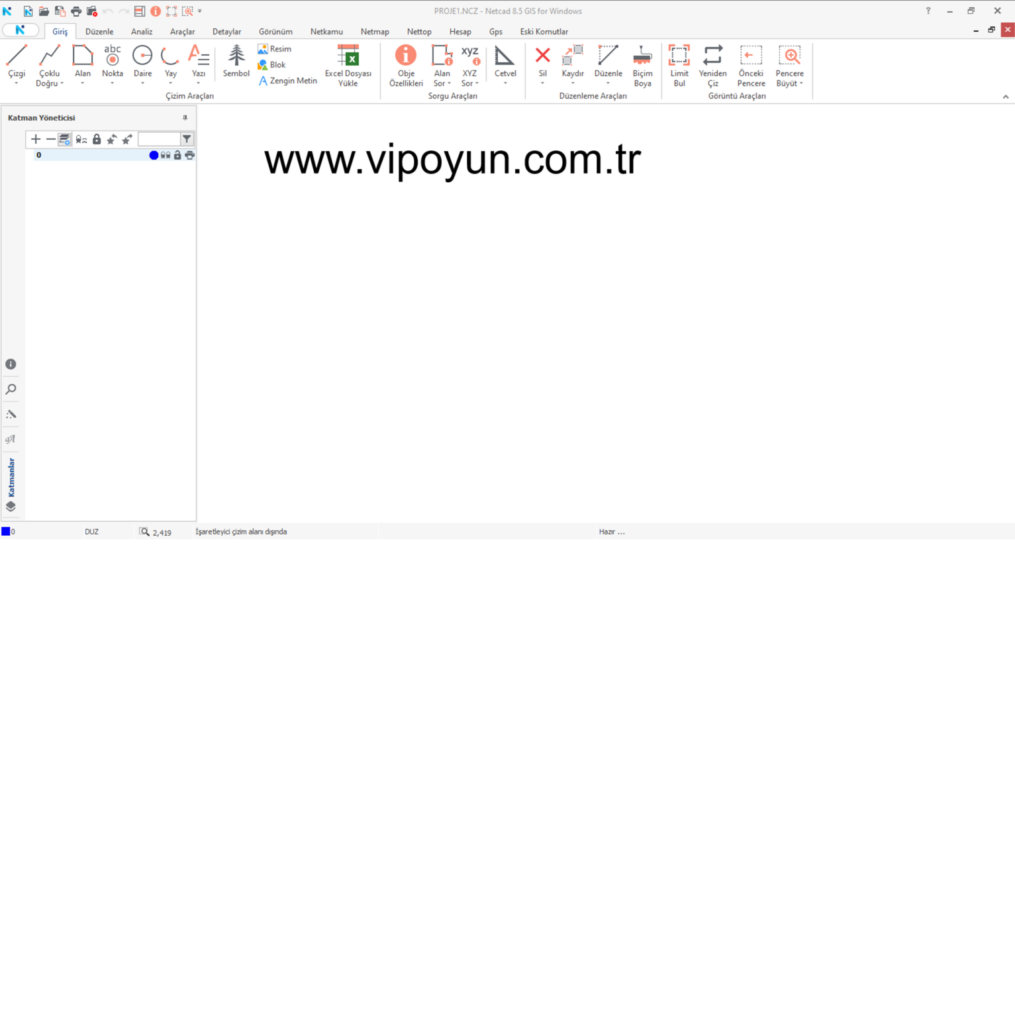1015x1024 pixels.
Task: Click the XYZ Sor coordinate query icon
Action: pos(470,56)
